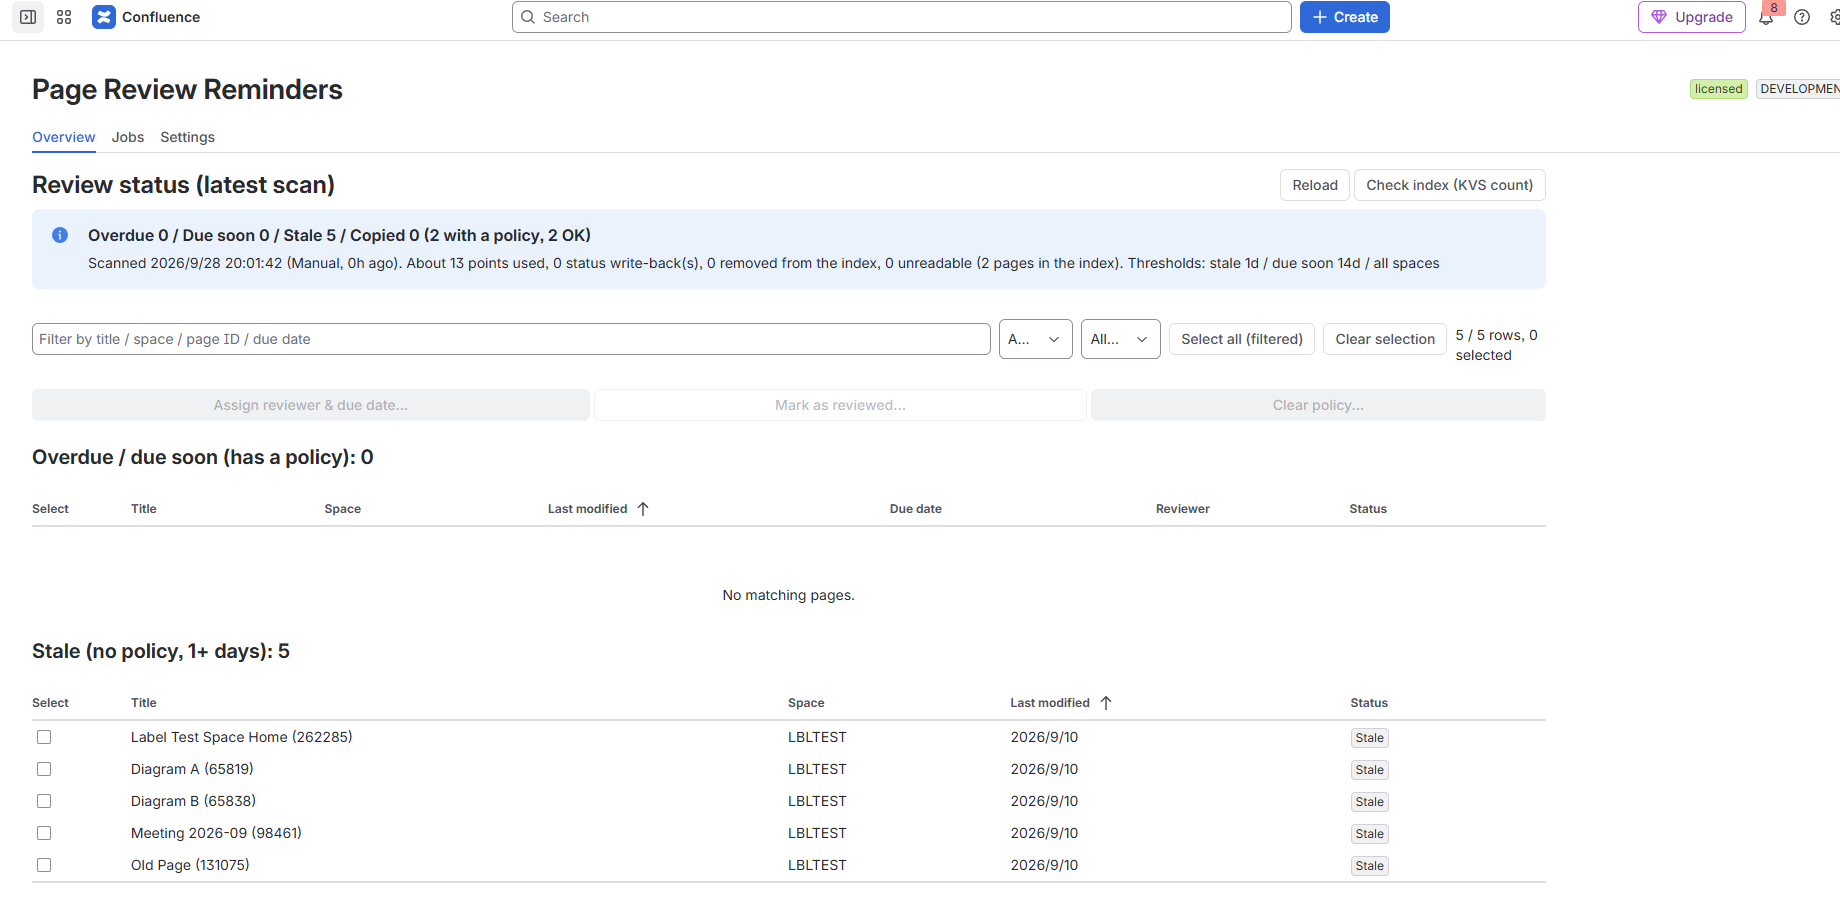
Task: Click 'Meeting 2026-09 (98461)' title
Action: click(216, 833)
